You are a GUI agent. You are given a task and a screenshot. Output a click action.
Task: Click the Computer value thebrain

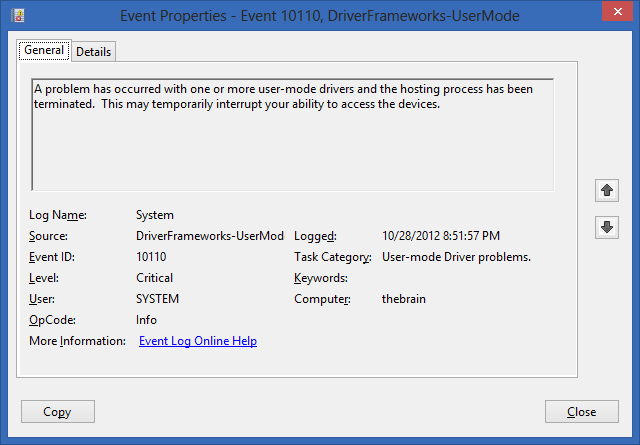404,299
